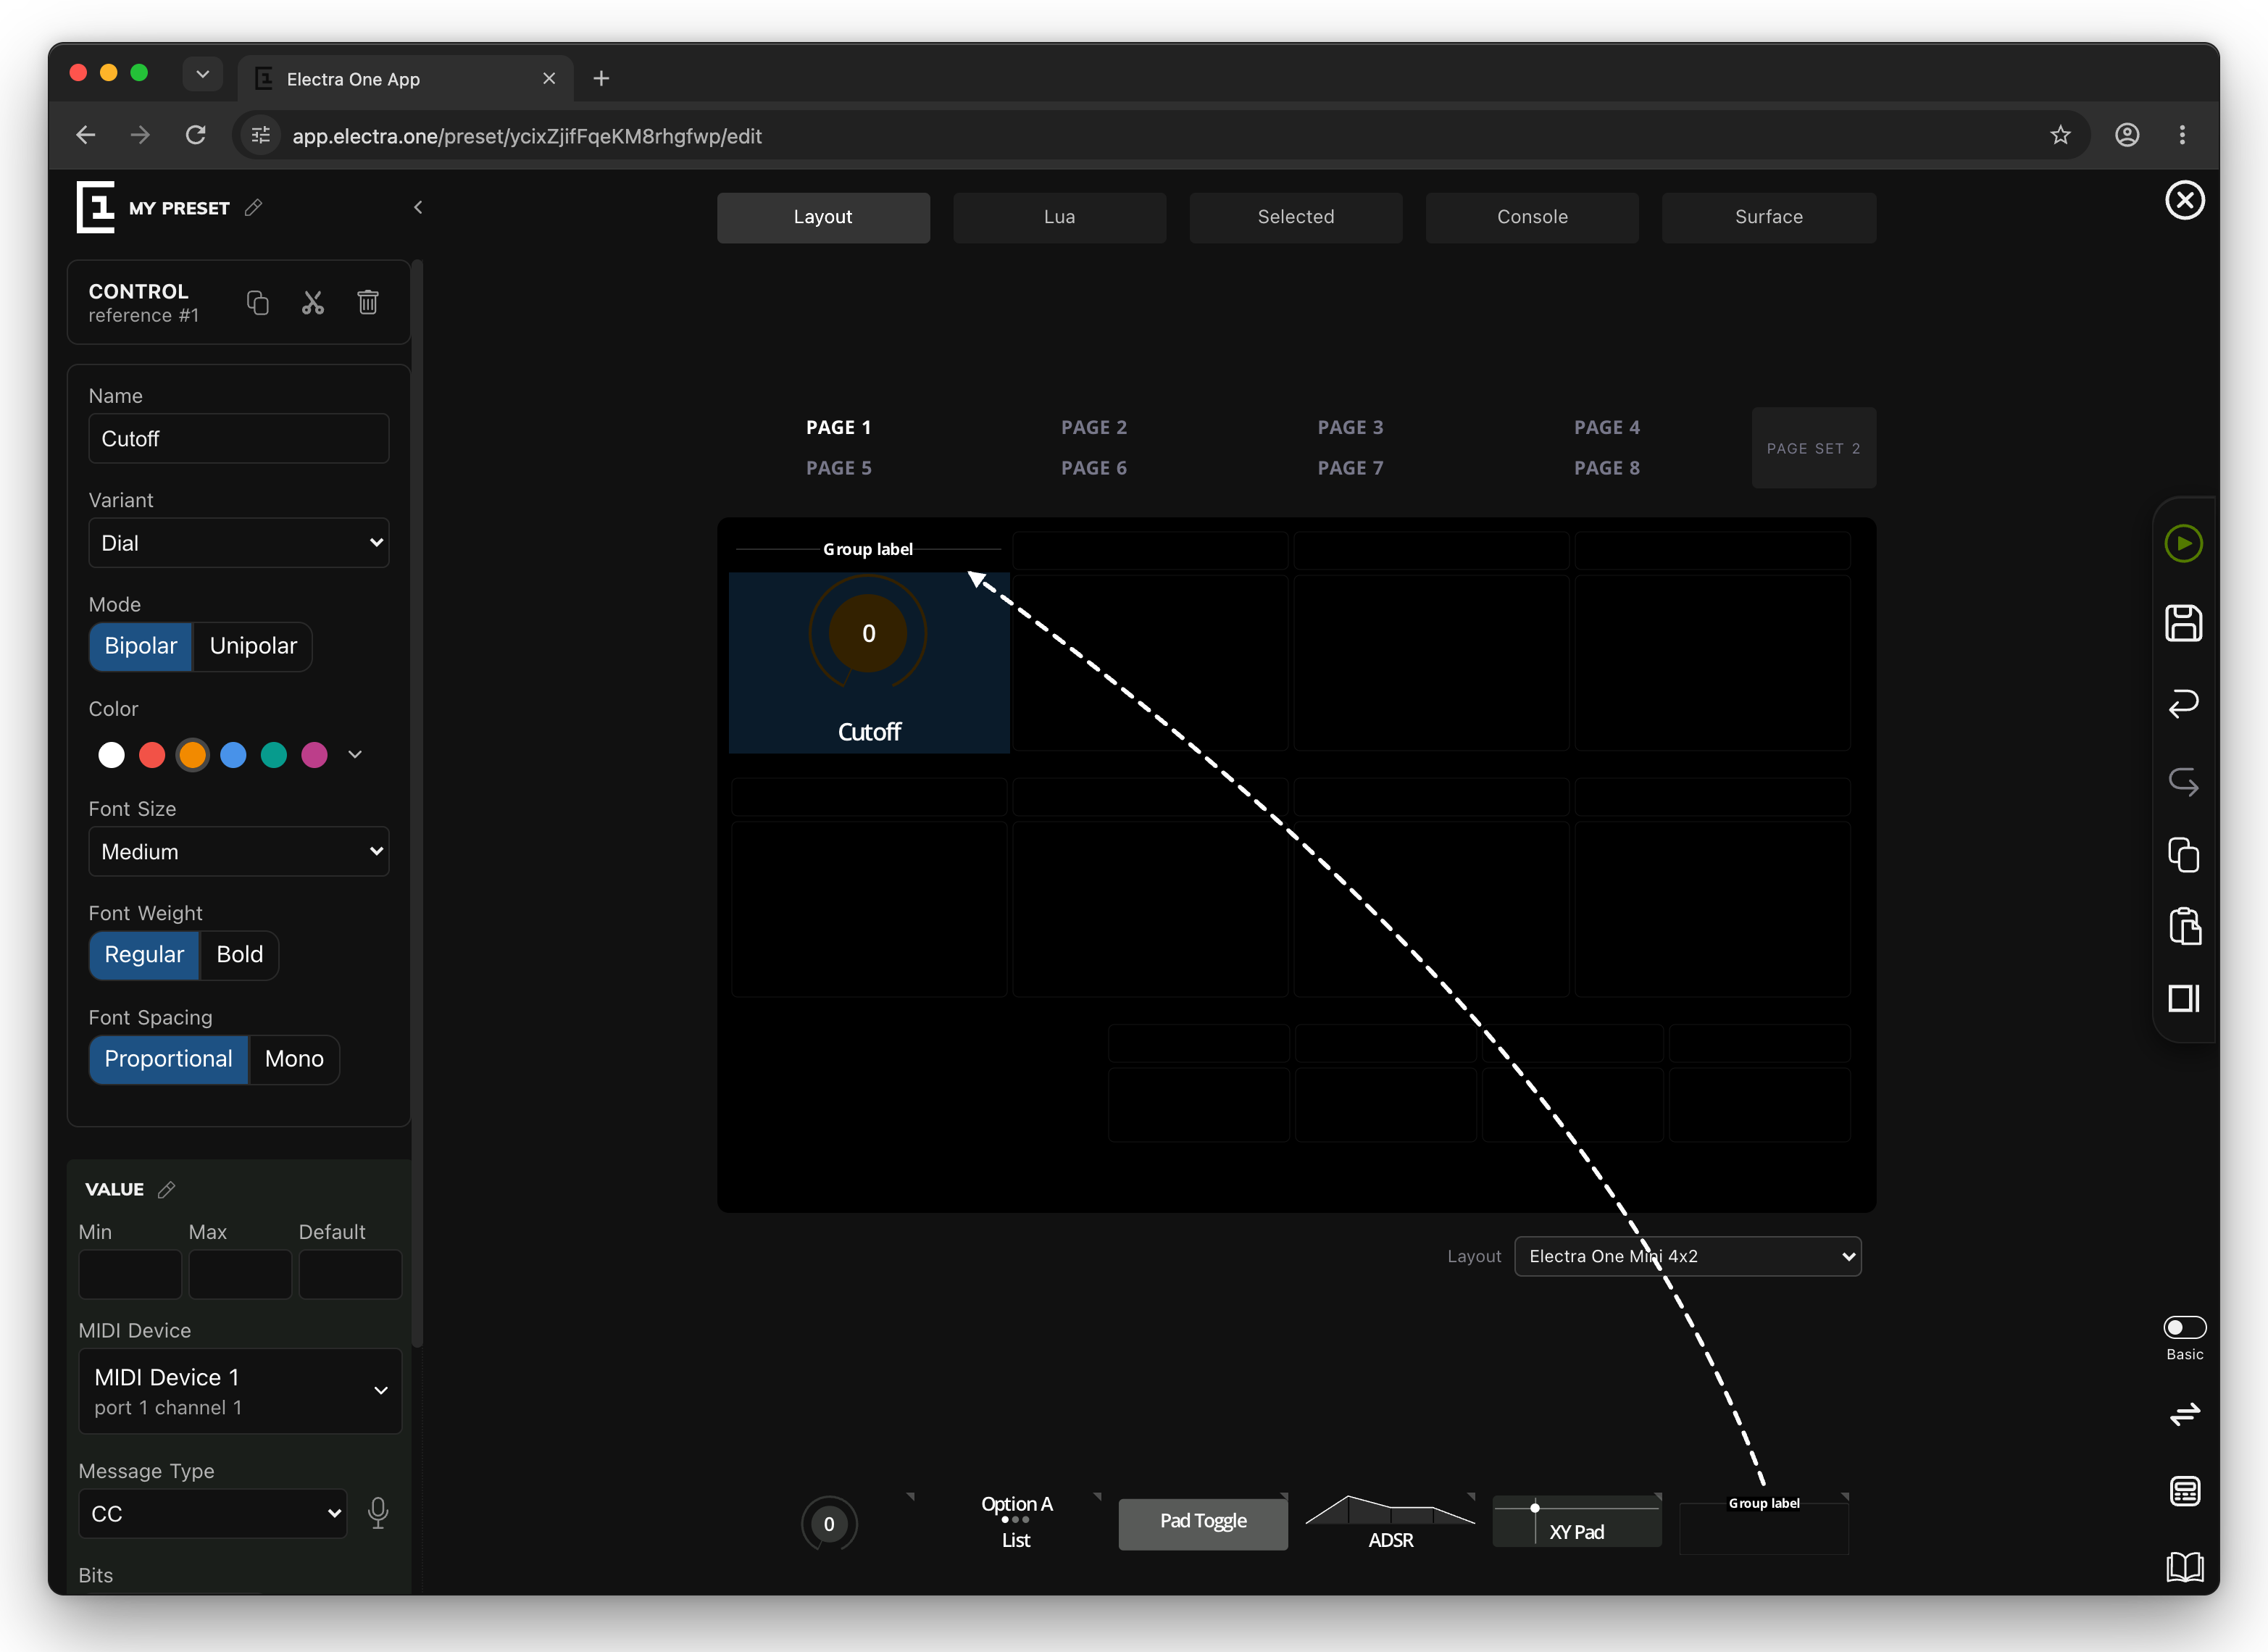This screenshot has width=2268, height=1652.
Task: Pick the white color swatch
Action: coord(111,755)
